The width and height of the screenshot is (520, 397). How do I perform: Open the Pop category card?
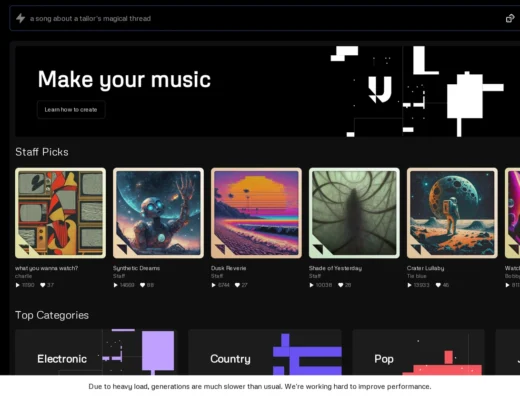[418, 352]
